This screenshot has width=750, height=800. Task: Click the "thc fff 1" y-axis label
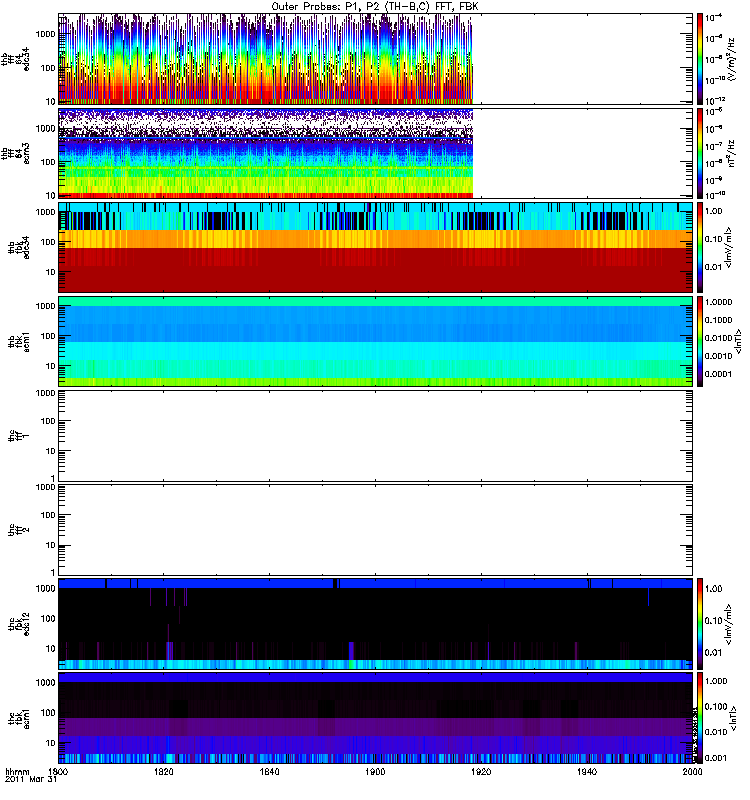point(19,436)
